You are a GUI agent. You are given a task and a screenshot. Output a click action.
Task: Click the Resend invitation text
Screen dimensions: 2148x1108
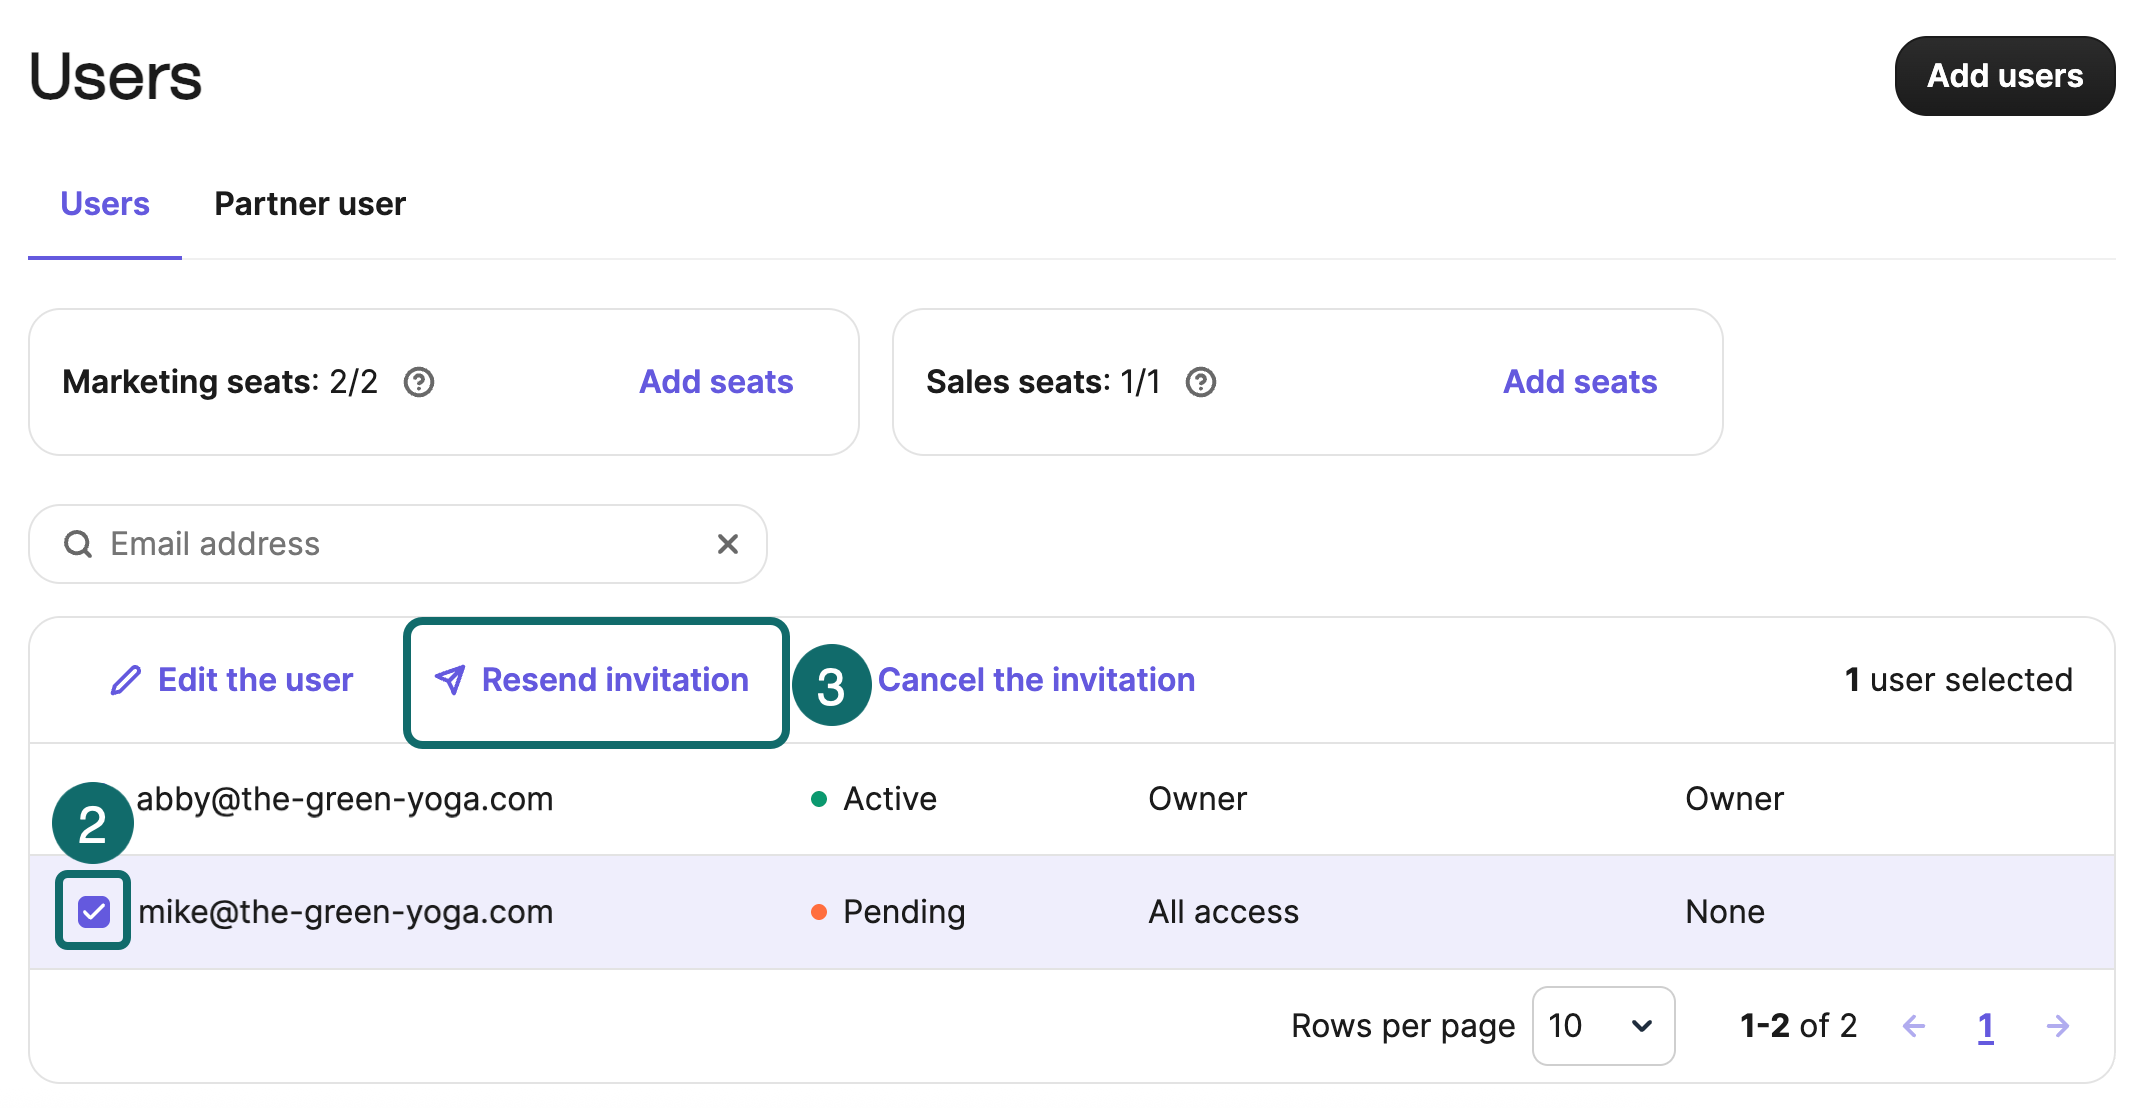click(x=615, y=680)
